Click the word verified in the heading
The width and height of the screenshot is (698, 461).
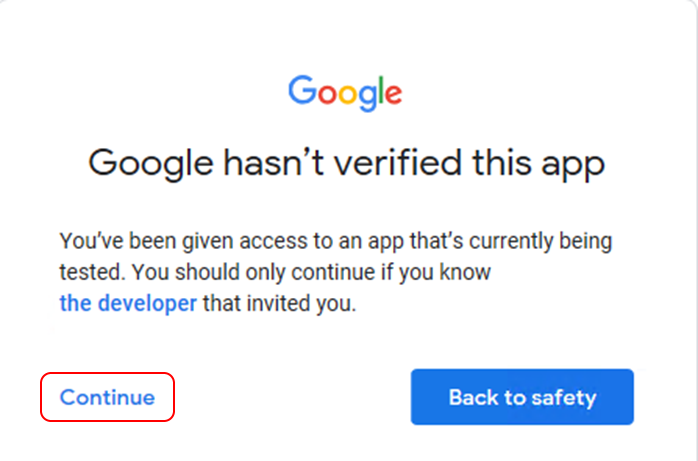[397, 162]
